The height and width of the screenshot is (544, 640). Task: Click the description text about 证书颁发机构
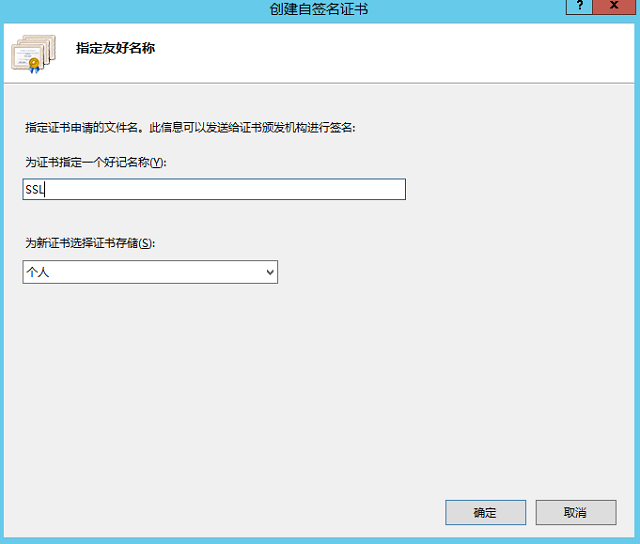[190, 127]
